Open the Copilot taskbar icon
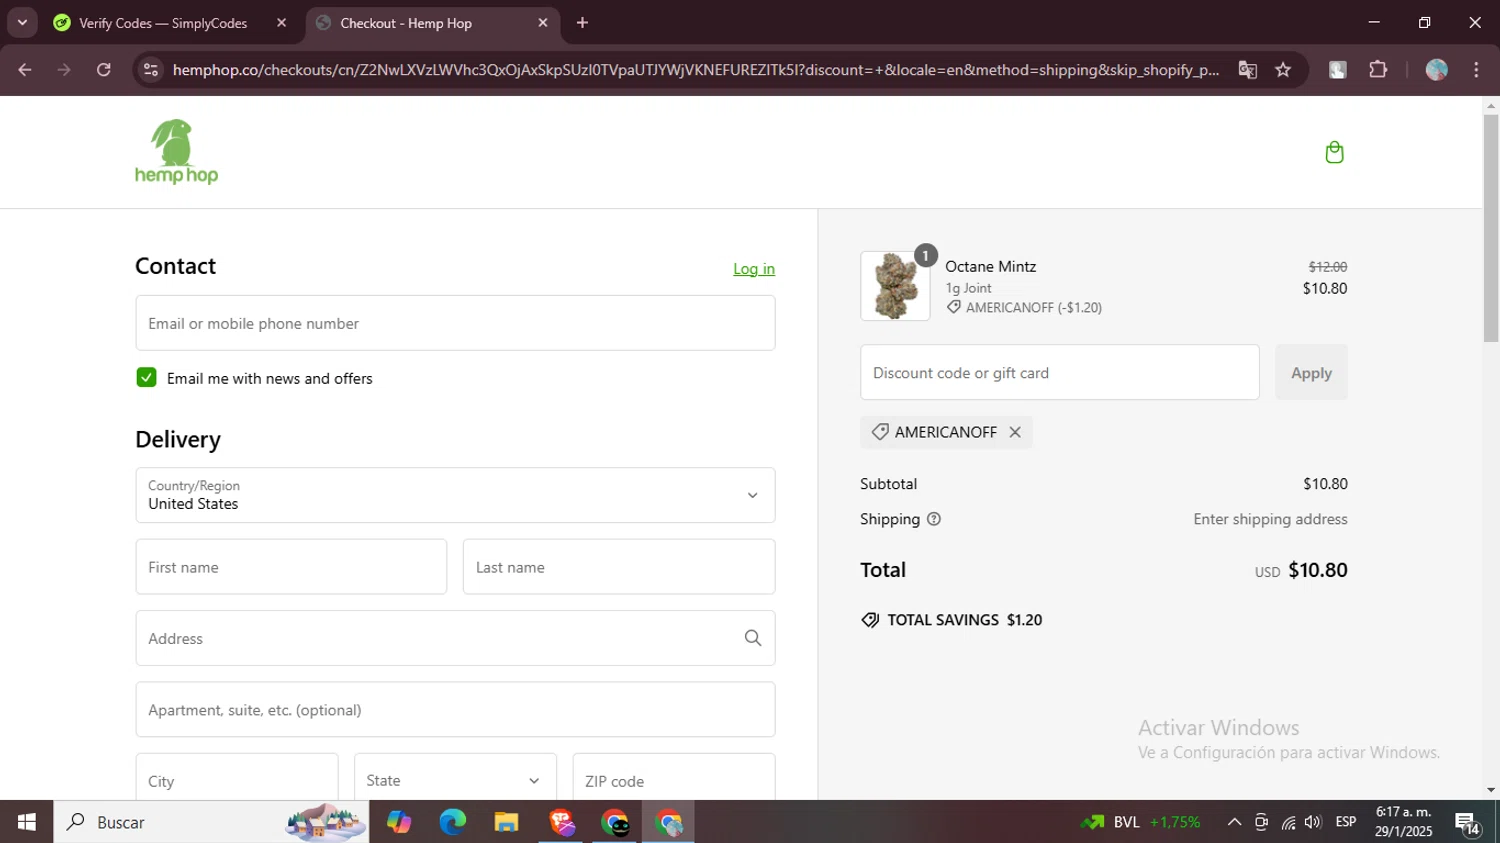1500x843 pixels. (399, 822)
